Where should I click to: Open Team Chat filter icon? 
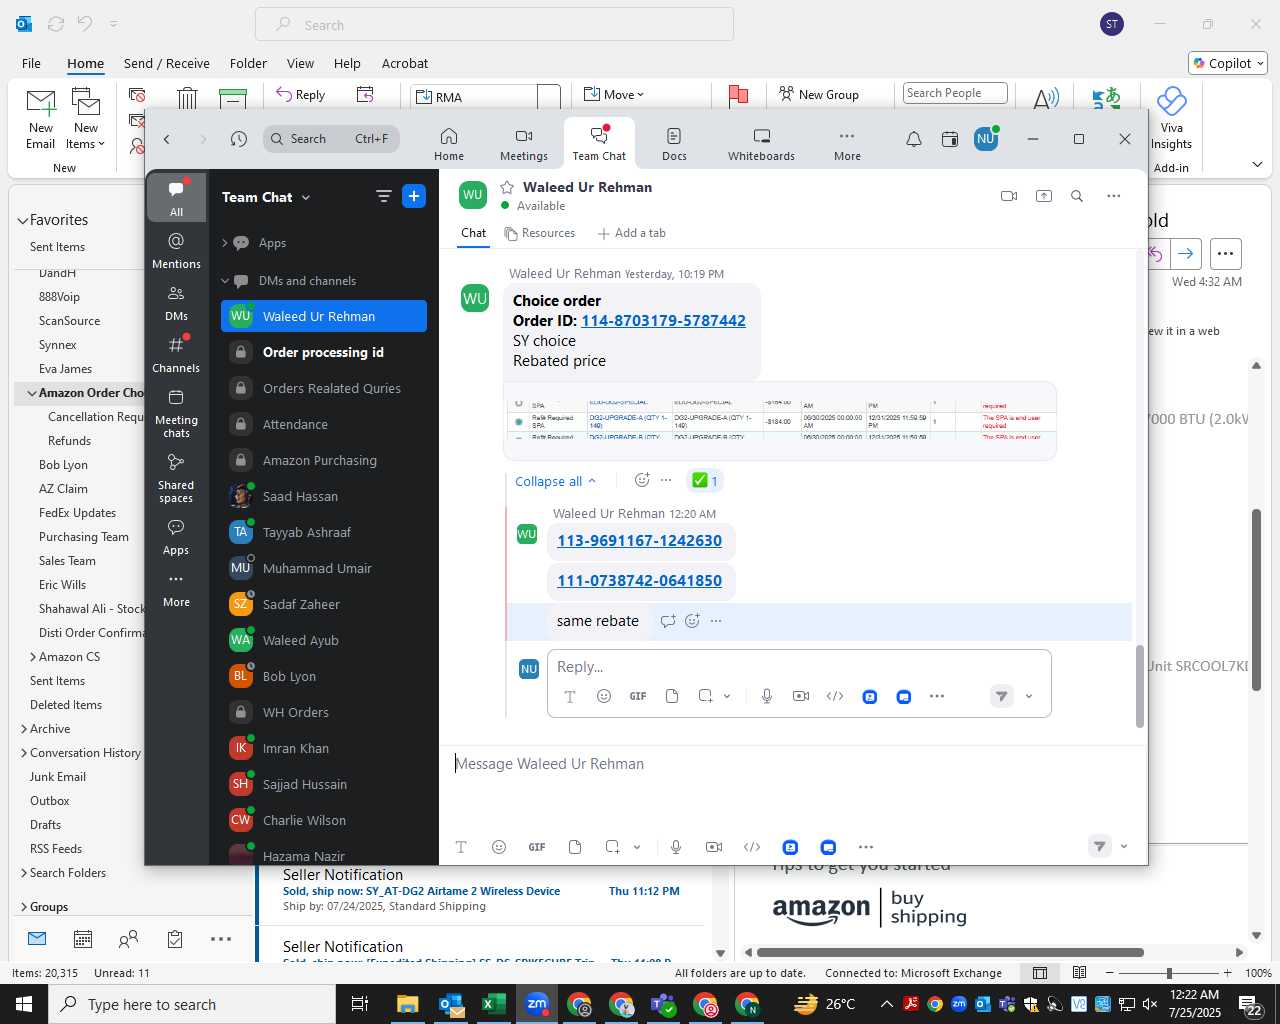(x=383, y=197)
